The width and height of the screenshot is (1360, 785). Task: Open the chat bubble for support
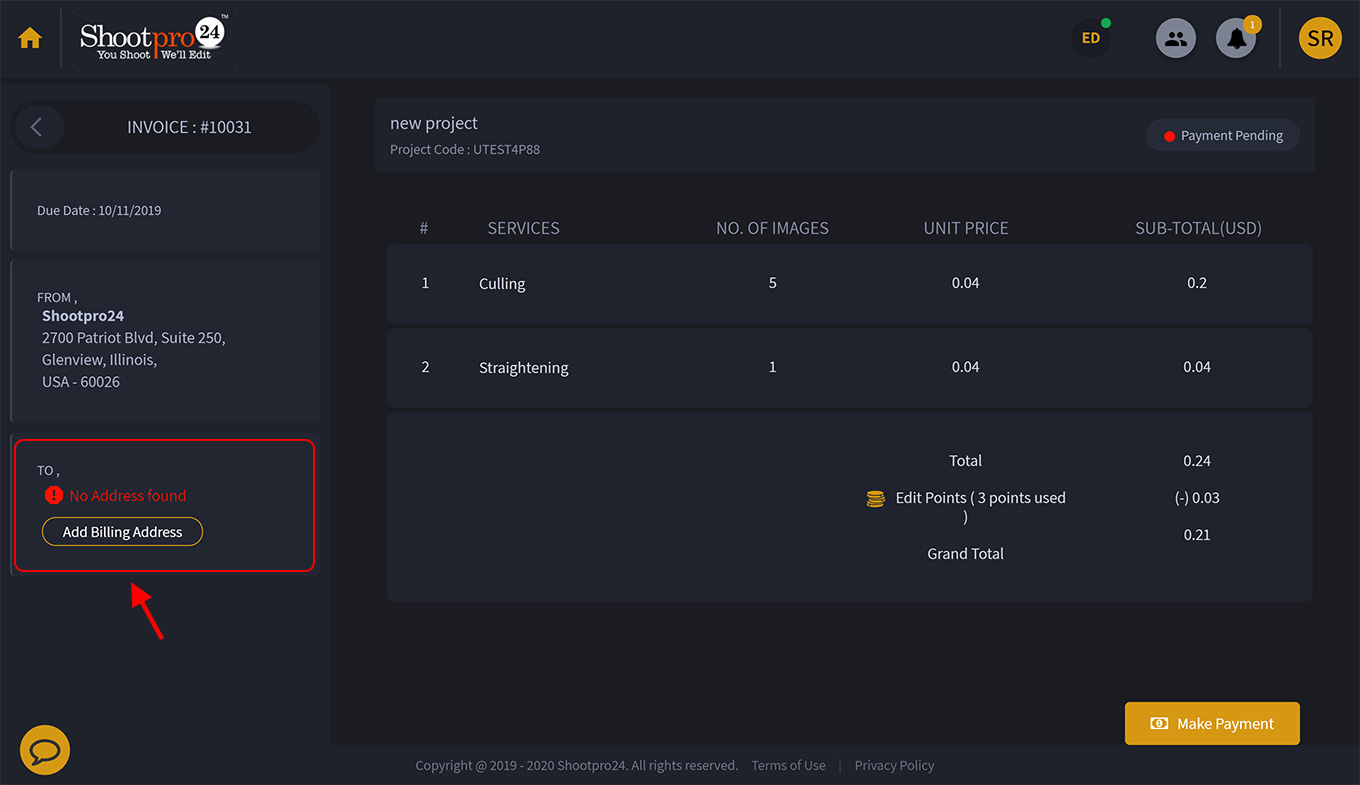44,748
